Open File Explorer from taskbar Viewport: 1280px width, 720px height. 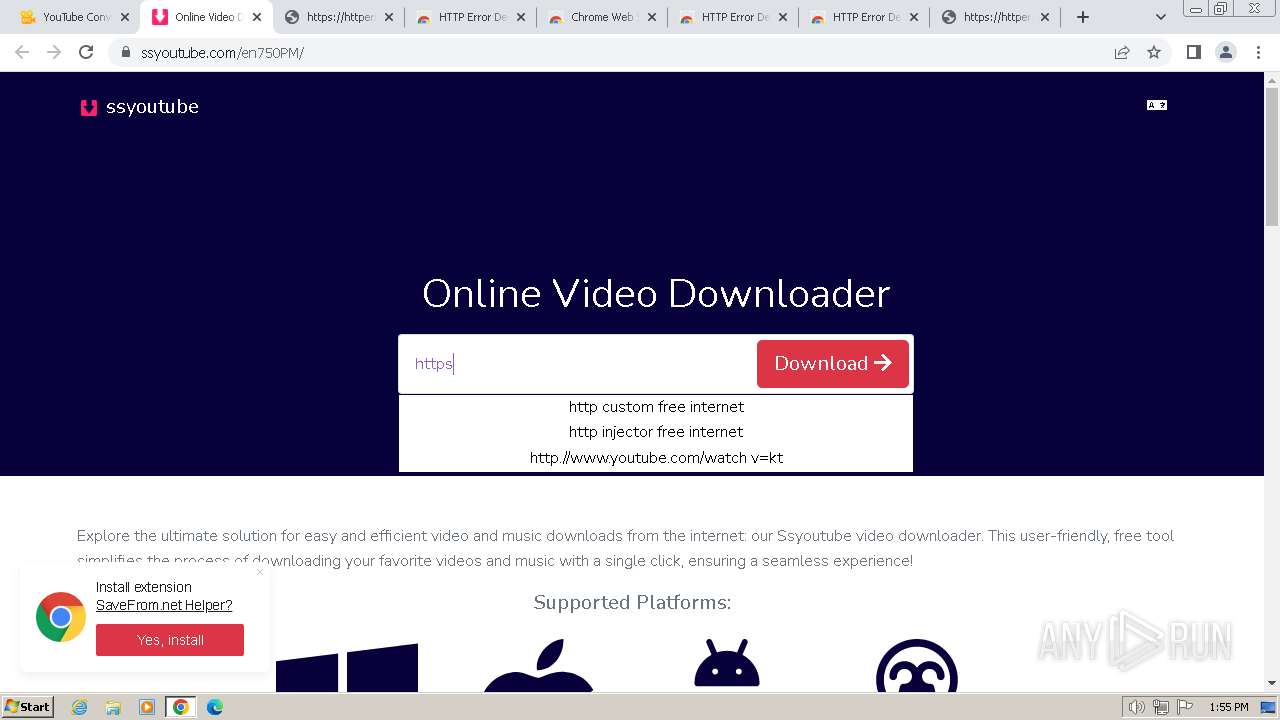[x=114, y=707]
